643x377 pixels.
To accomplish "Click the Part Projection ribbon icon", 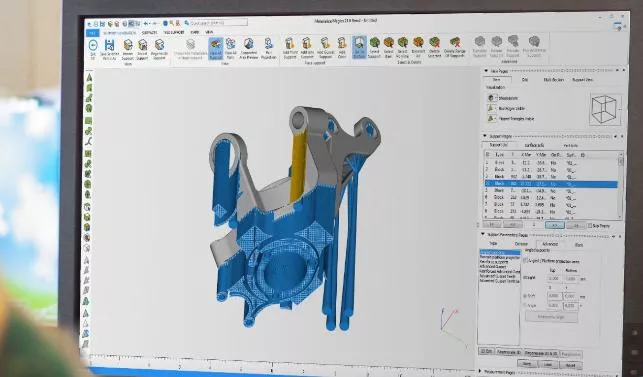I will [269, 49].
